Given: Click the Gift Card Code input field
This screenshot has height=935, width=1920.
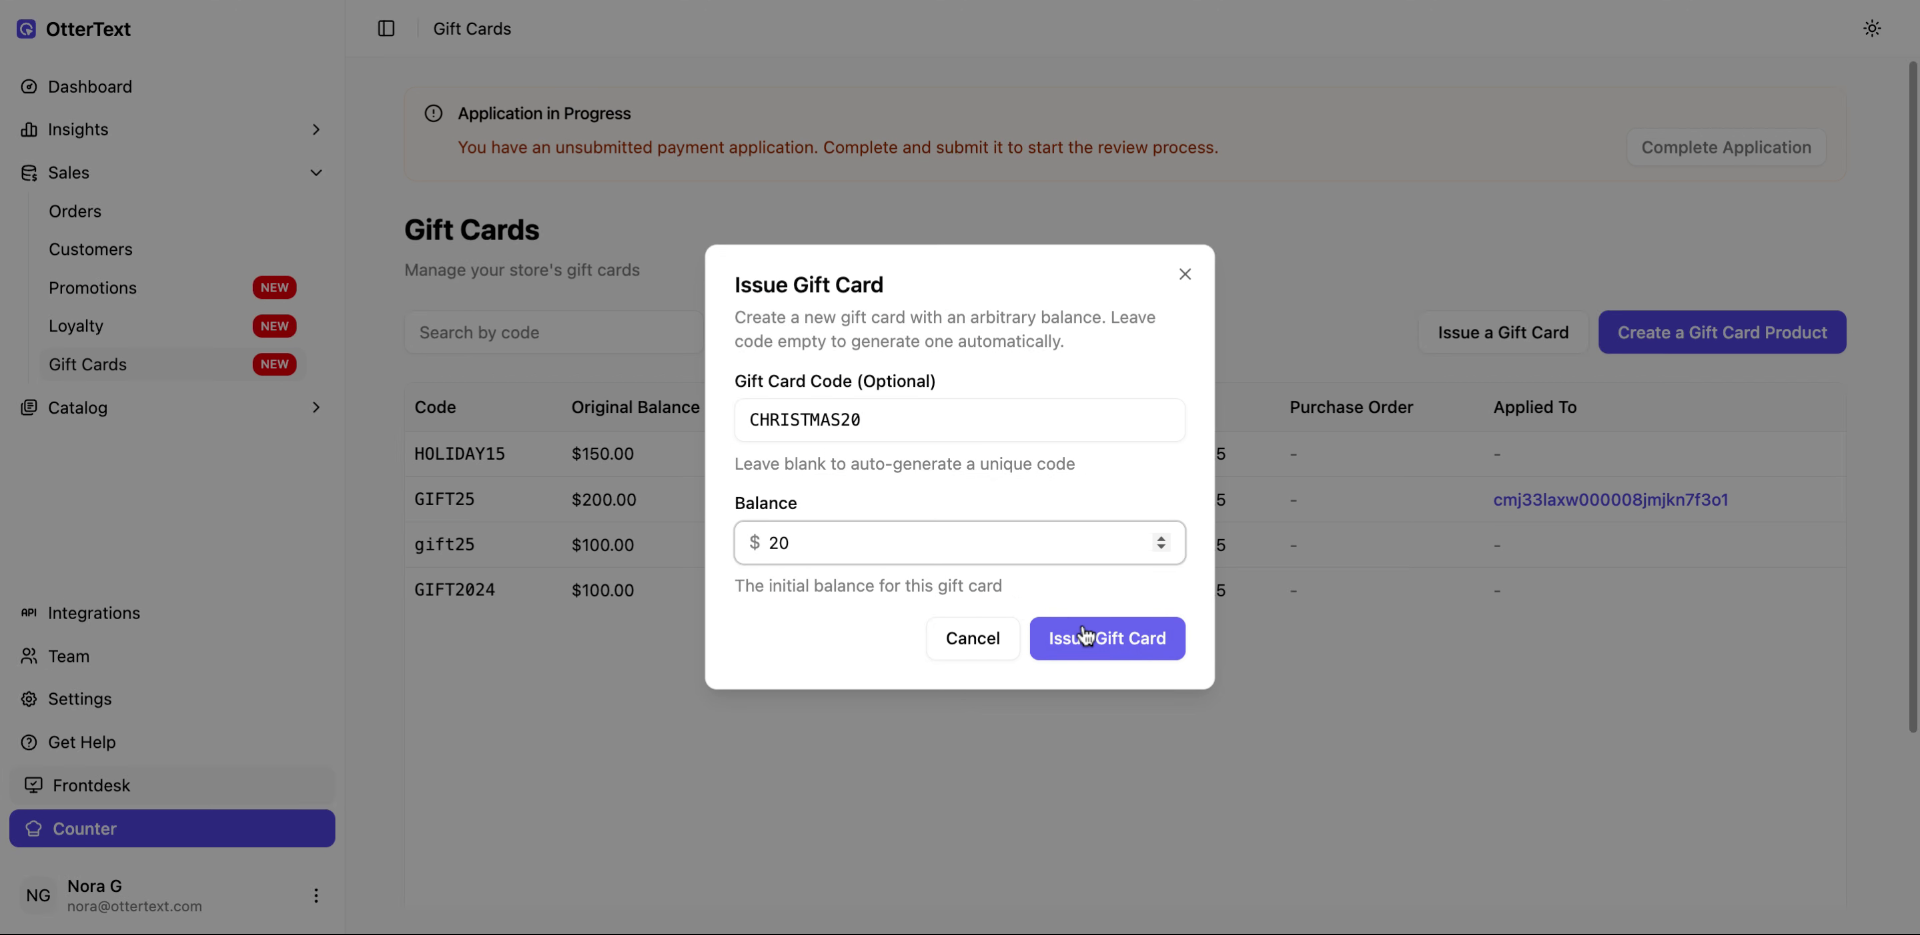Looking at the screenshot, I should coord(959,420).
